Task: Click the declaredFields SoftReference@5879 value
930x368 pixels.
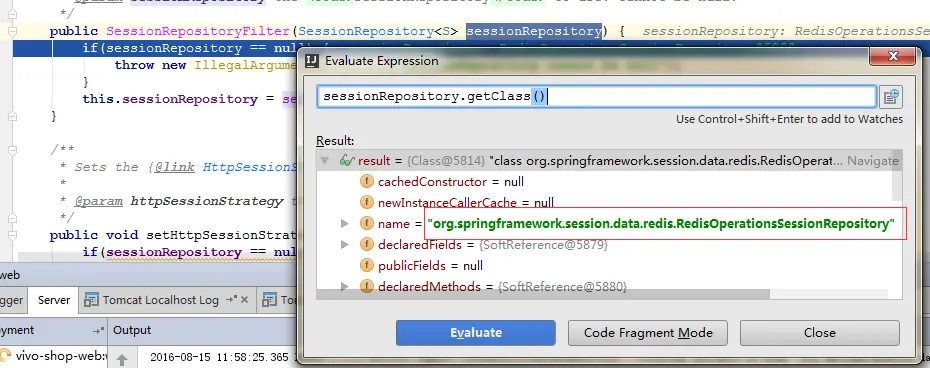Action: 543,245
